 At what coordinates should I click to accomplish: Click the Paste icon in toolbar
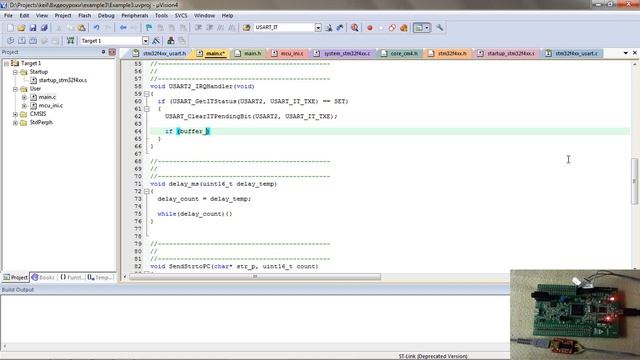(82, 28)
